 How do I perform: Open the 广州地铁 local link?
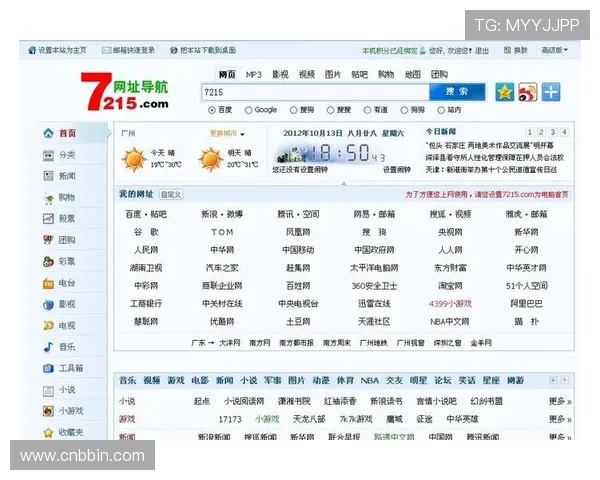pyautogui.click(x=373, y=343)
